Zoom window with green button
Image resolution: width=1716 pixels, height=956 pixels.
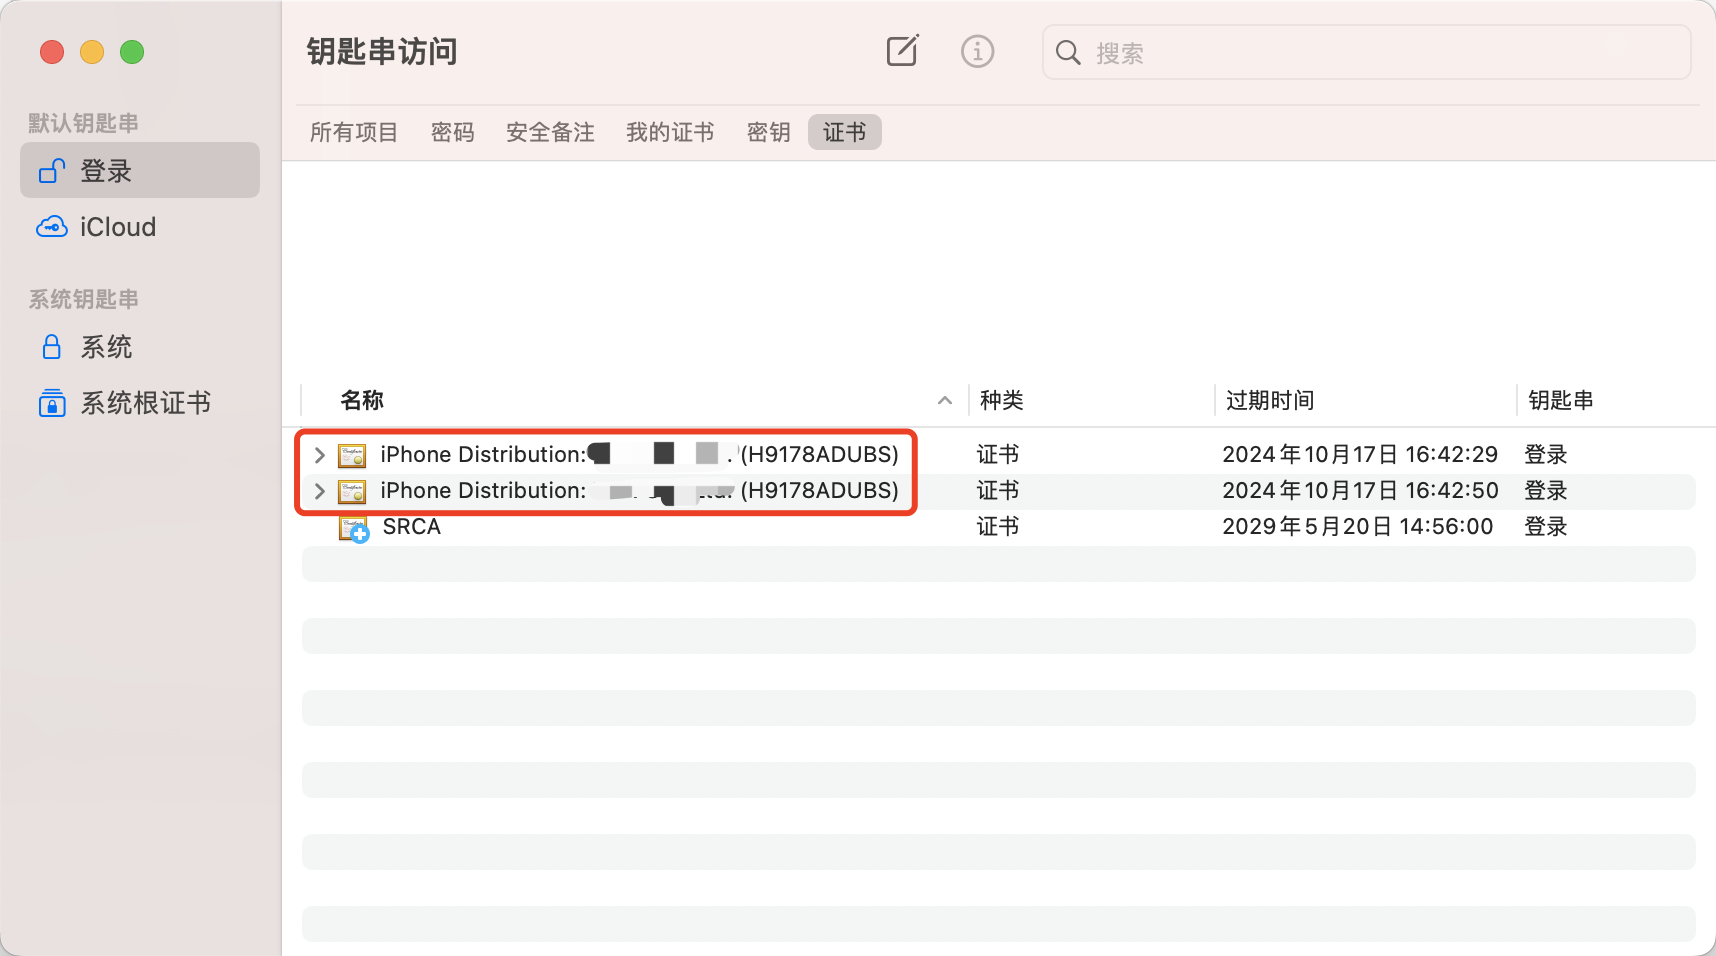coord(132,52)
